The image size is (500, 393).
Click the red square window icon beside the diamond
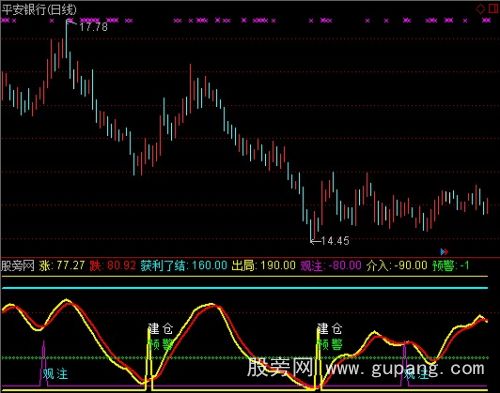(493, 8)
